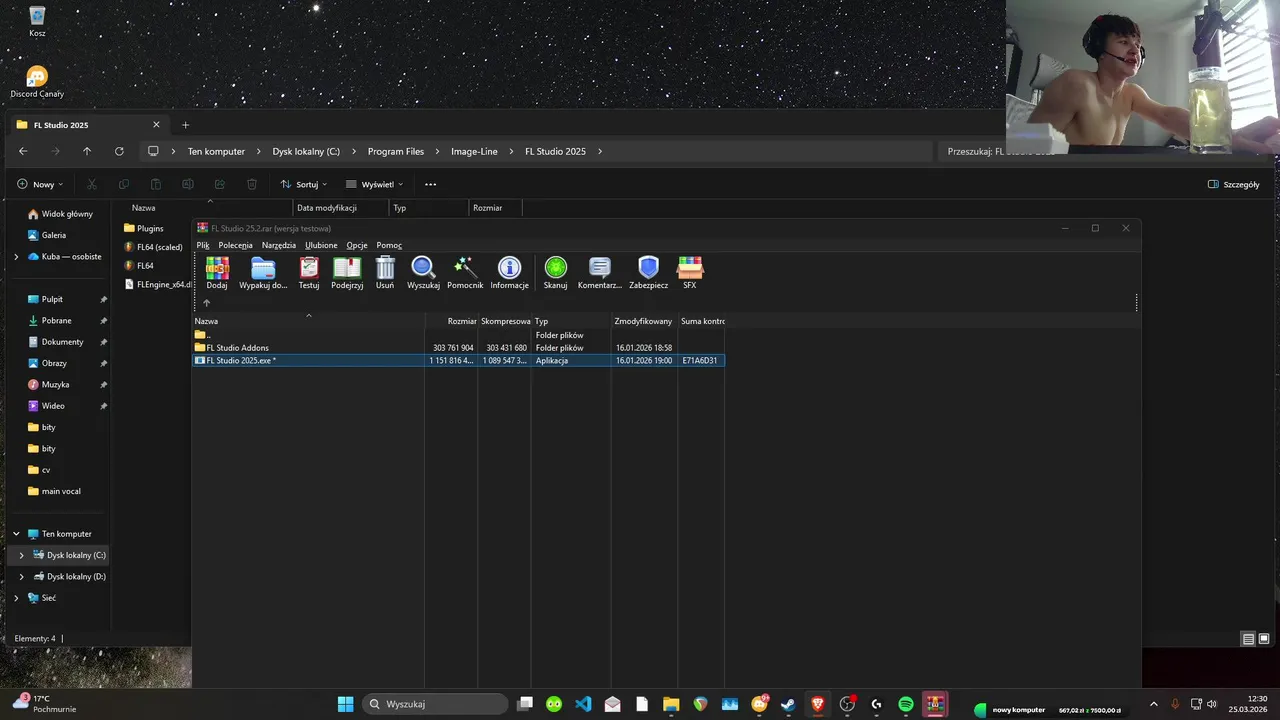Sort WinRAR list by Skompresowany column
Image resolution: width=1280 pixels, height=720 pixels.
(504, 321)
